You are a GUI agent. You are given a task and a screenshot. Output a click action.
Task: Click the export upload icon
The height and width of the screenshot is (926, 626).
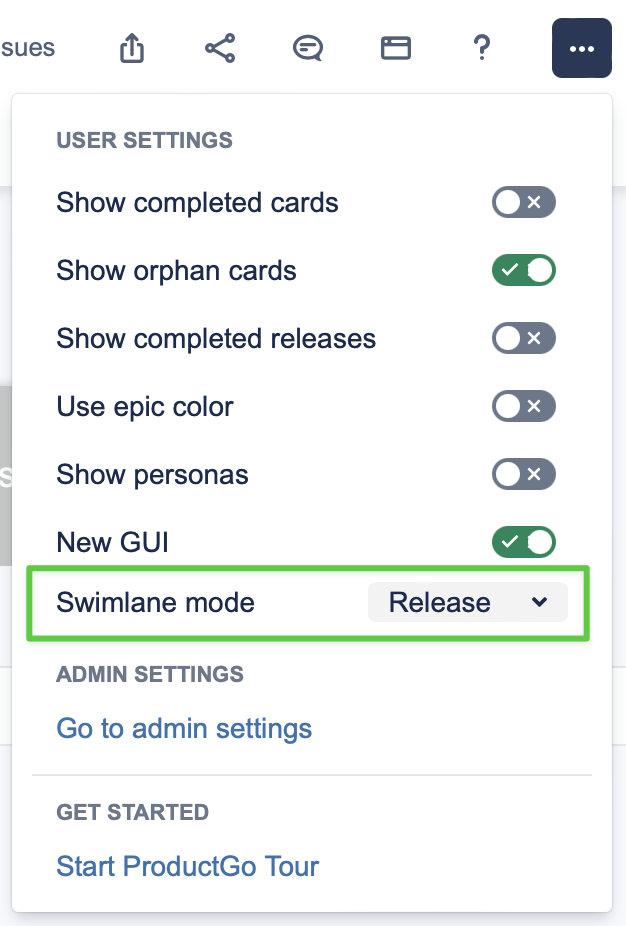(x=132, y=48)
